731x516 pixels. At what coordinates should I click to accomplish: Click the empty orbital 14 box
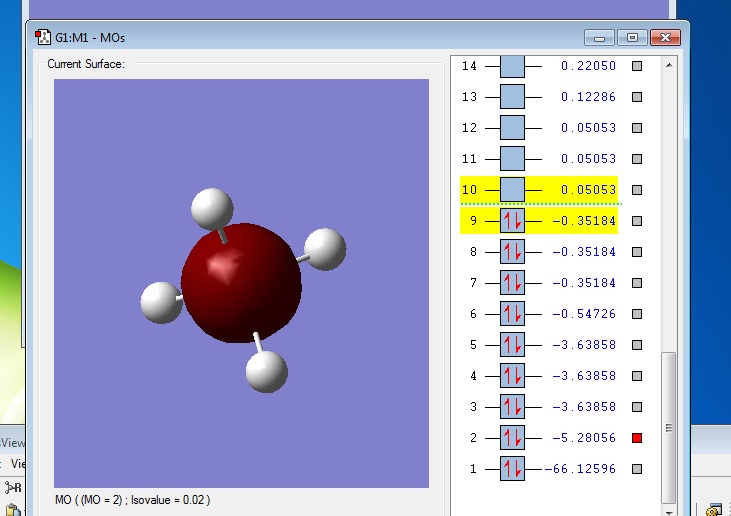click(x=512, y=66)
